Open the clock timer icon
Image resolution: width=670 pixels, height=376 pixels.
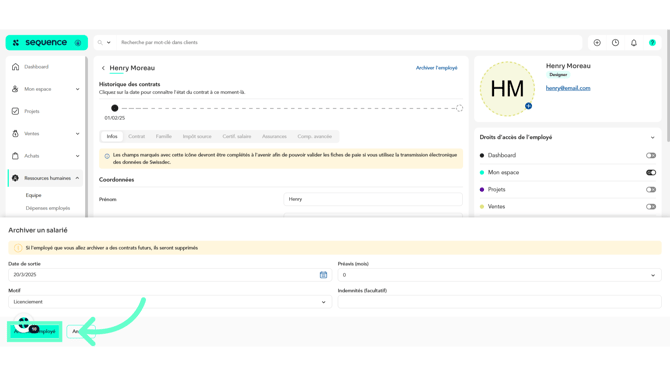[x=615, y=42]
